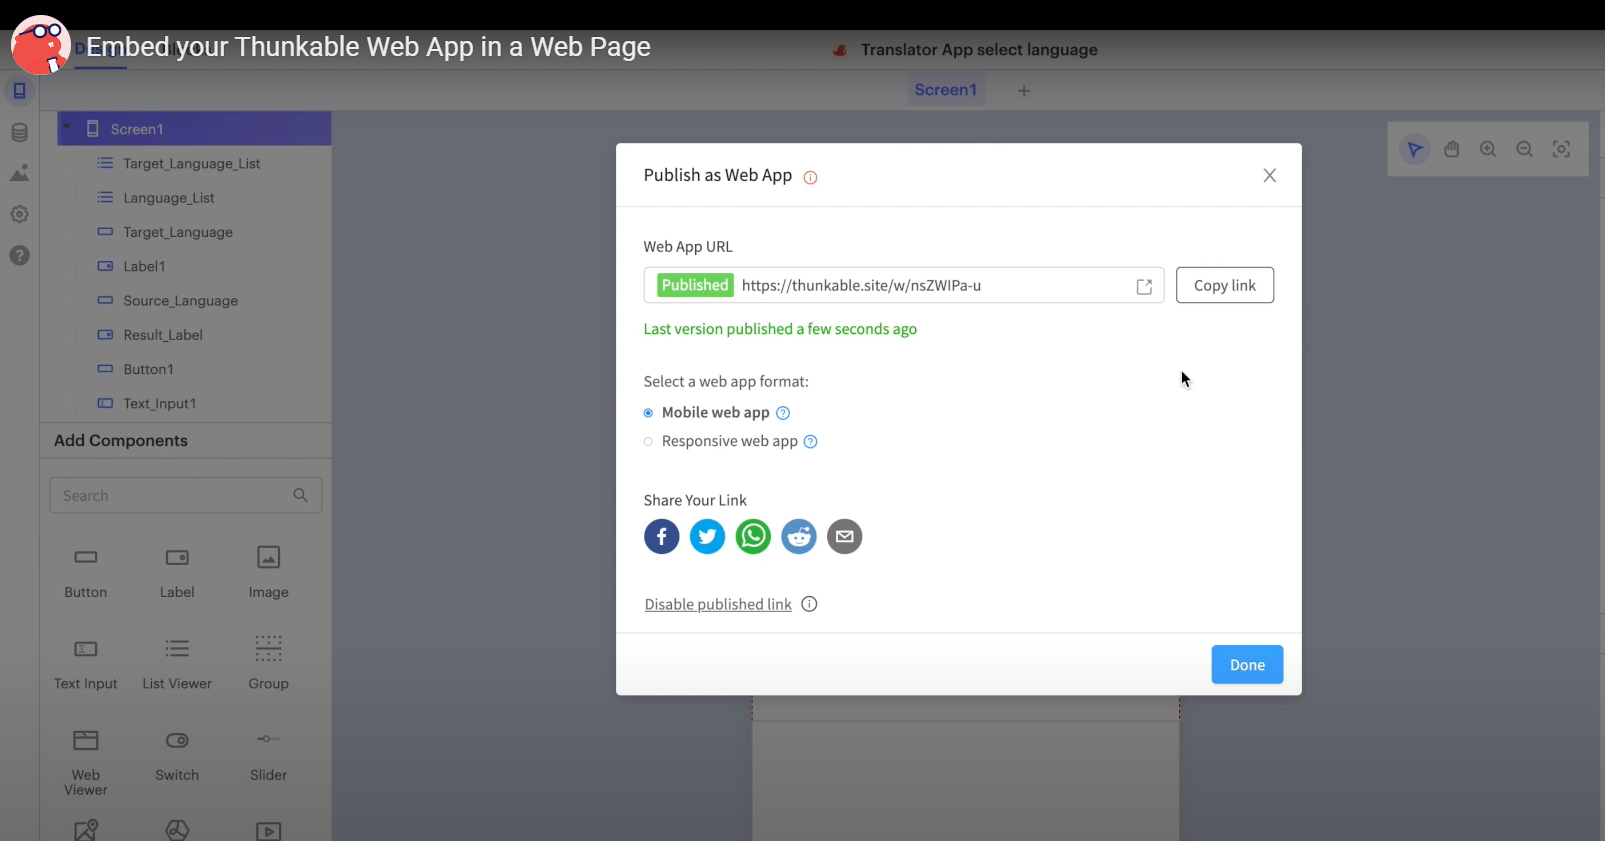Click Disable published link
Screen dimensions: 1605x841
pos(718,604)
